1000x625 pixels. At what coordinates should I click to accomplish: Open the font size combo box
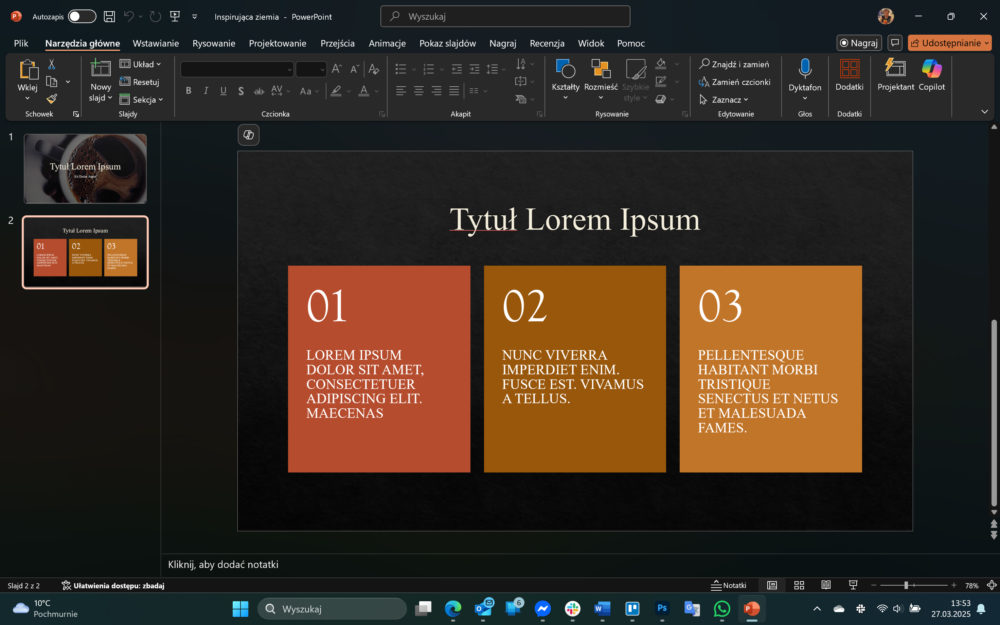[x=311, y=69]
